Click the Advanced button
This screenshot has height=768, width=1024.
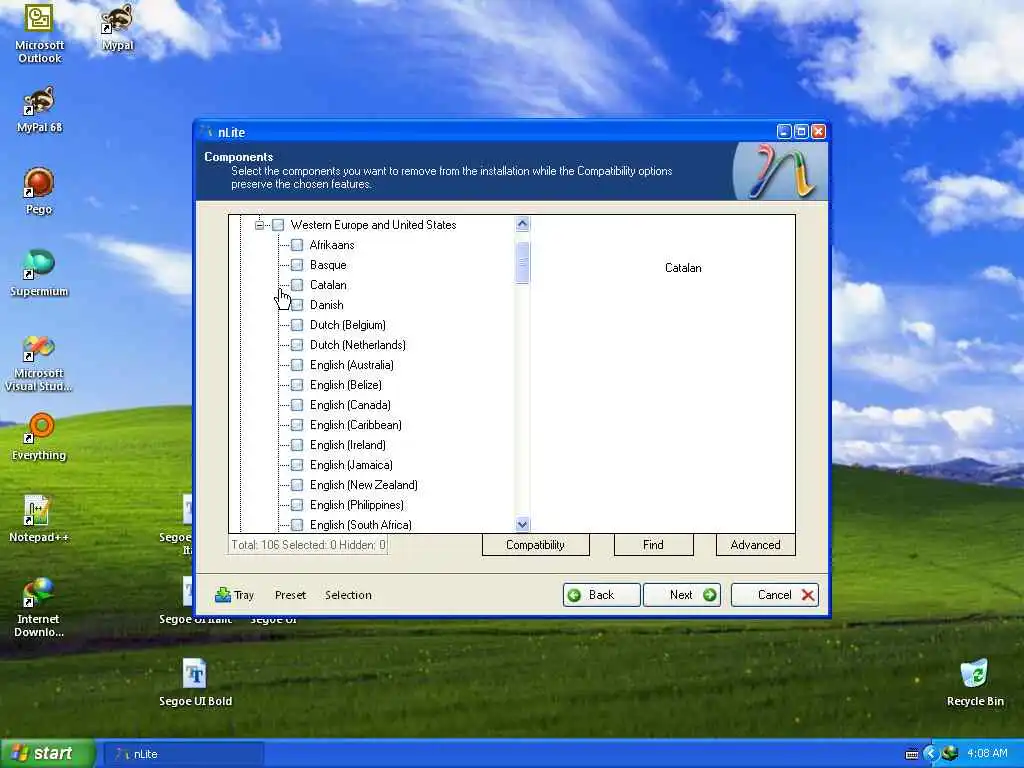click(x=756, y=545)
